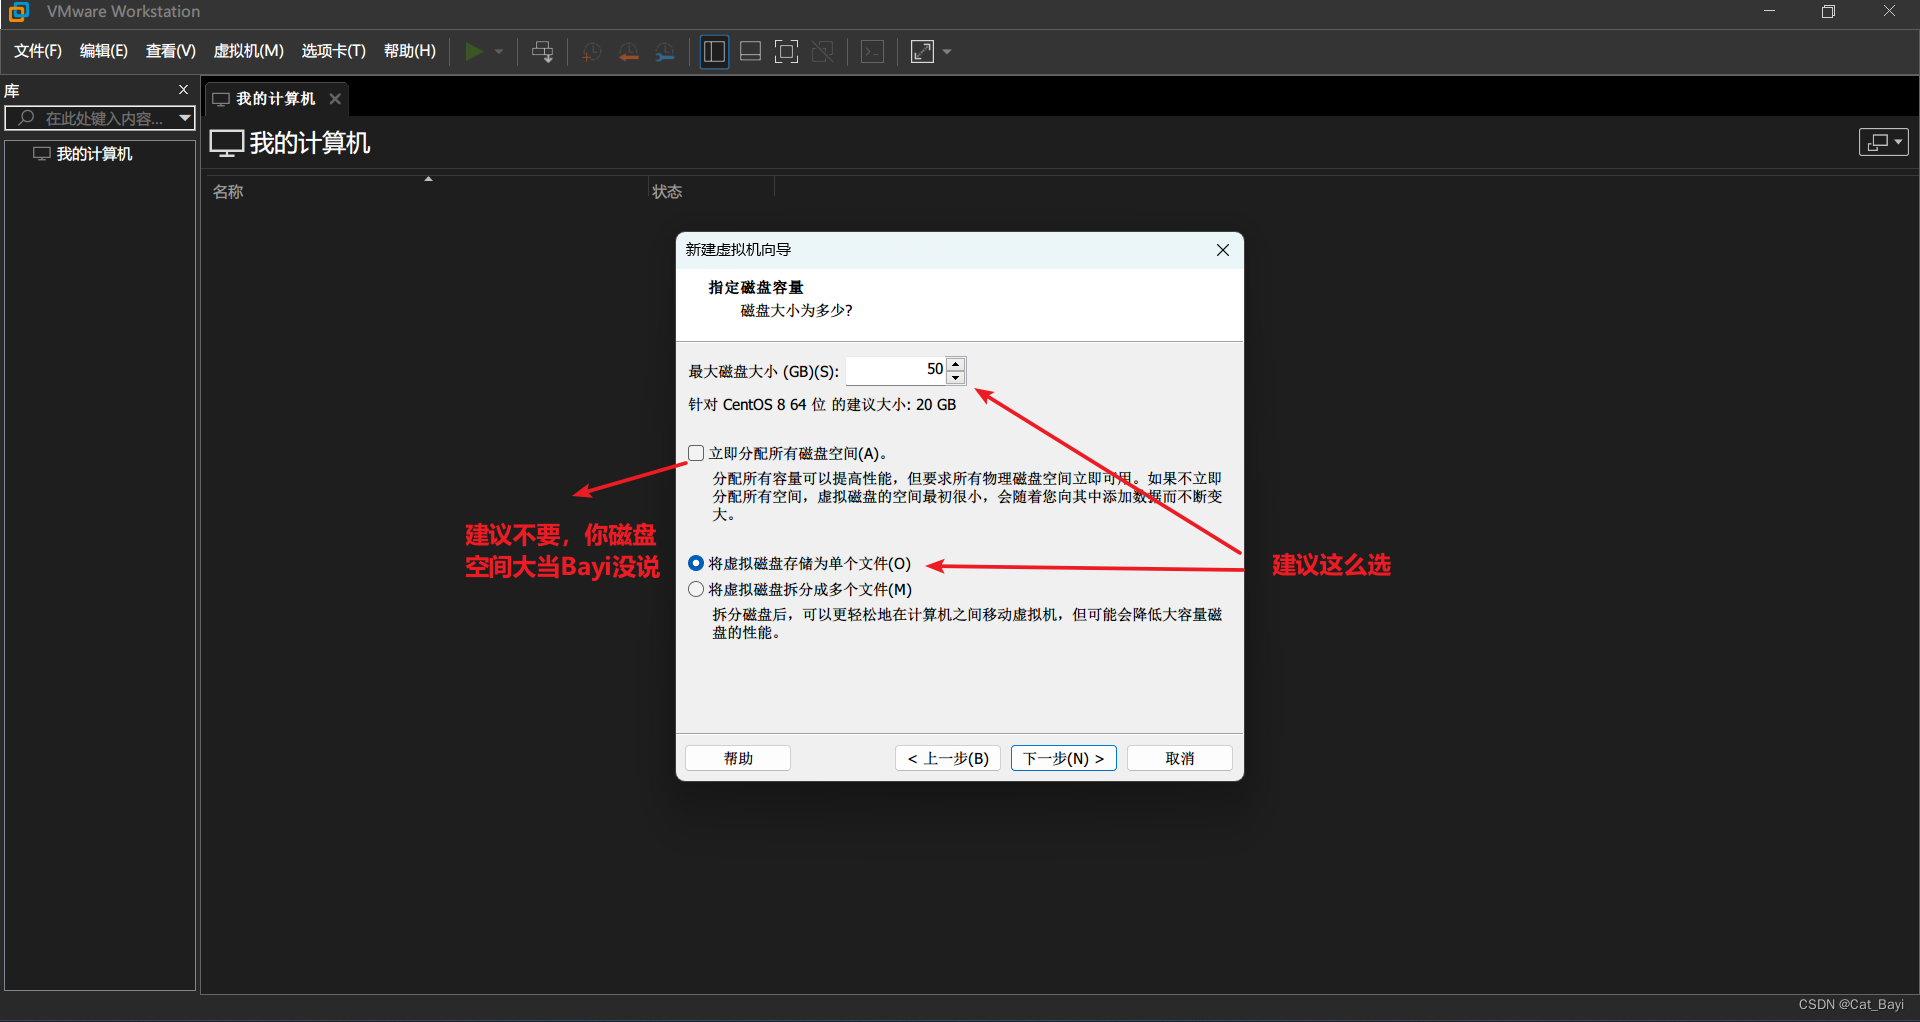Expand the library search dropdown arrow
The height and width of the screenshot is (1022, 1920).
pyautogui.click(x=185, y=118)
